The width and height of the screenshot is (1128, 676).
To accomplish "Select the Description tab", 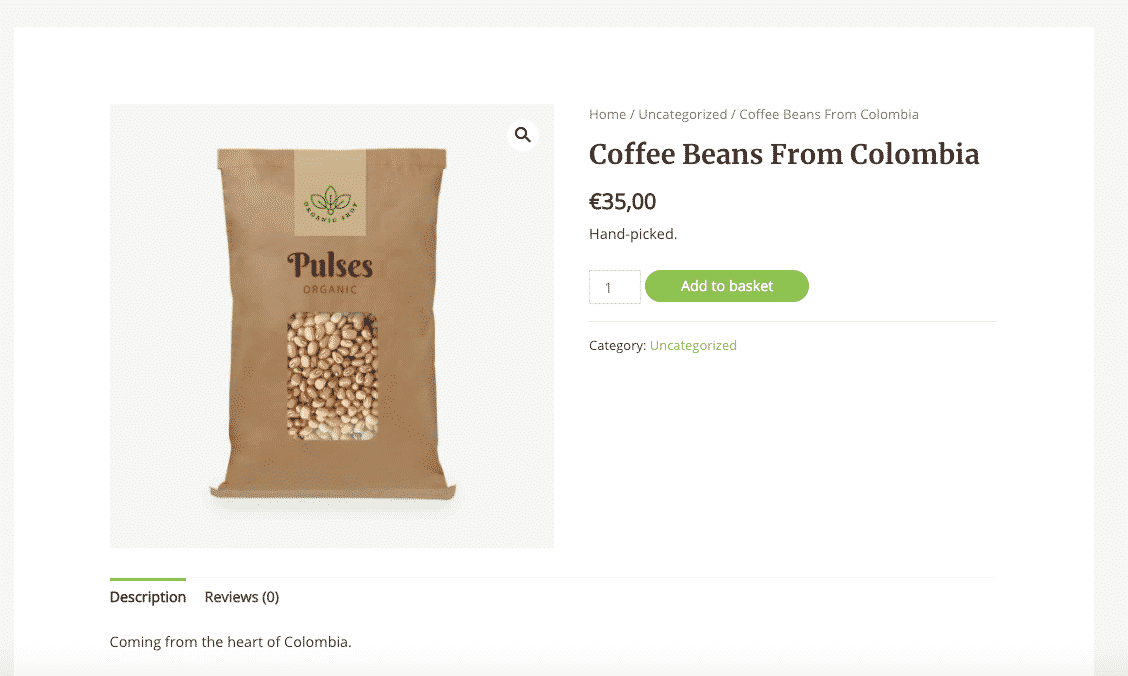I will click(x=147, y=596).
